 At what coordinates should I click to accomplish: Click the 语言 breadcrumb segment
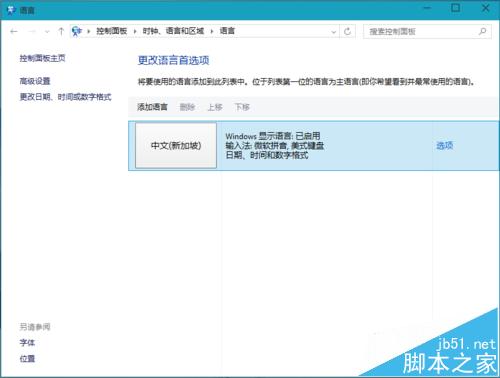(x=227, y=31)
